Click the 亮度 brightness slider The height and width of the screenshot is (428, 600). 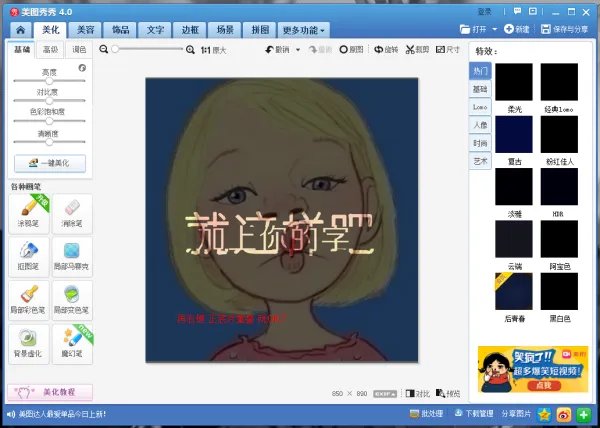[49, 81]
